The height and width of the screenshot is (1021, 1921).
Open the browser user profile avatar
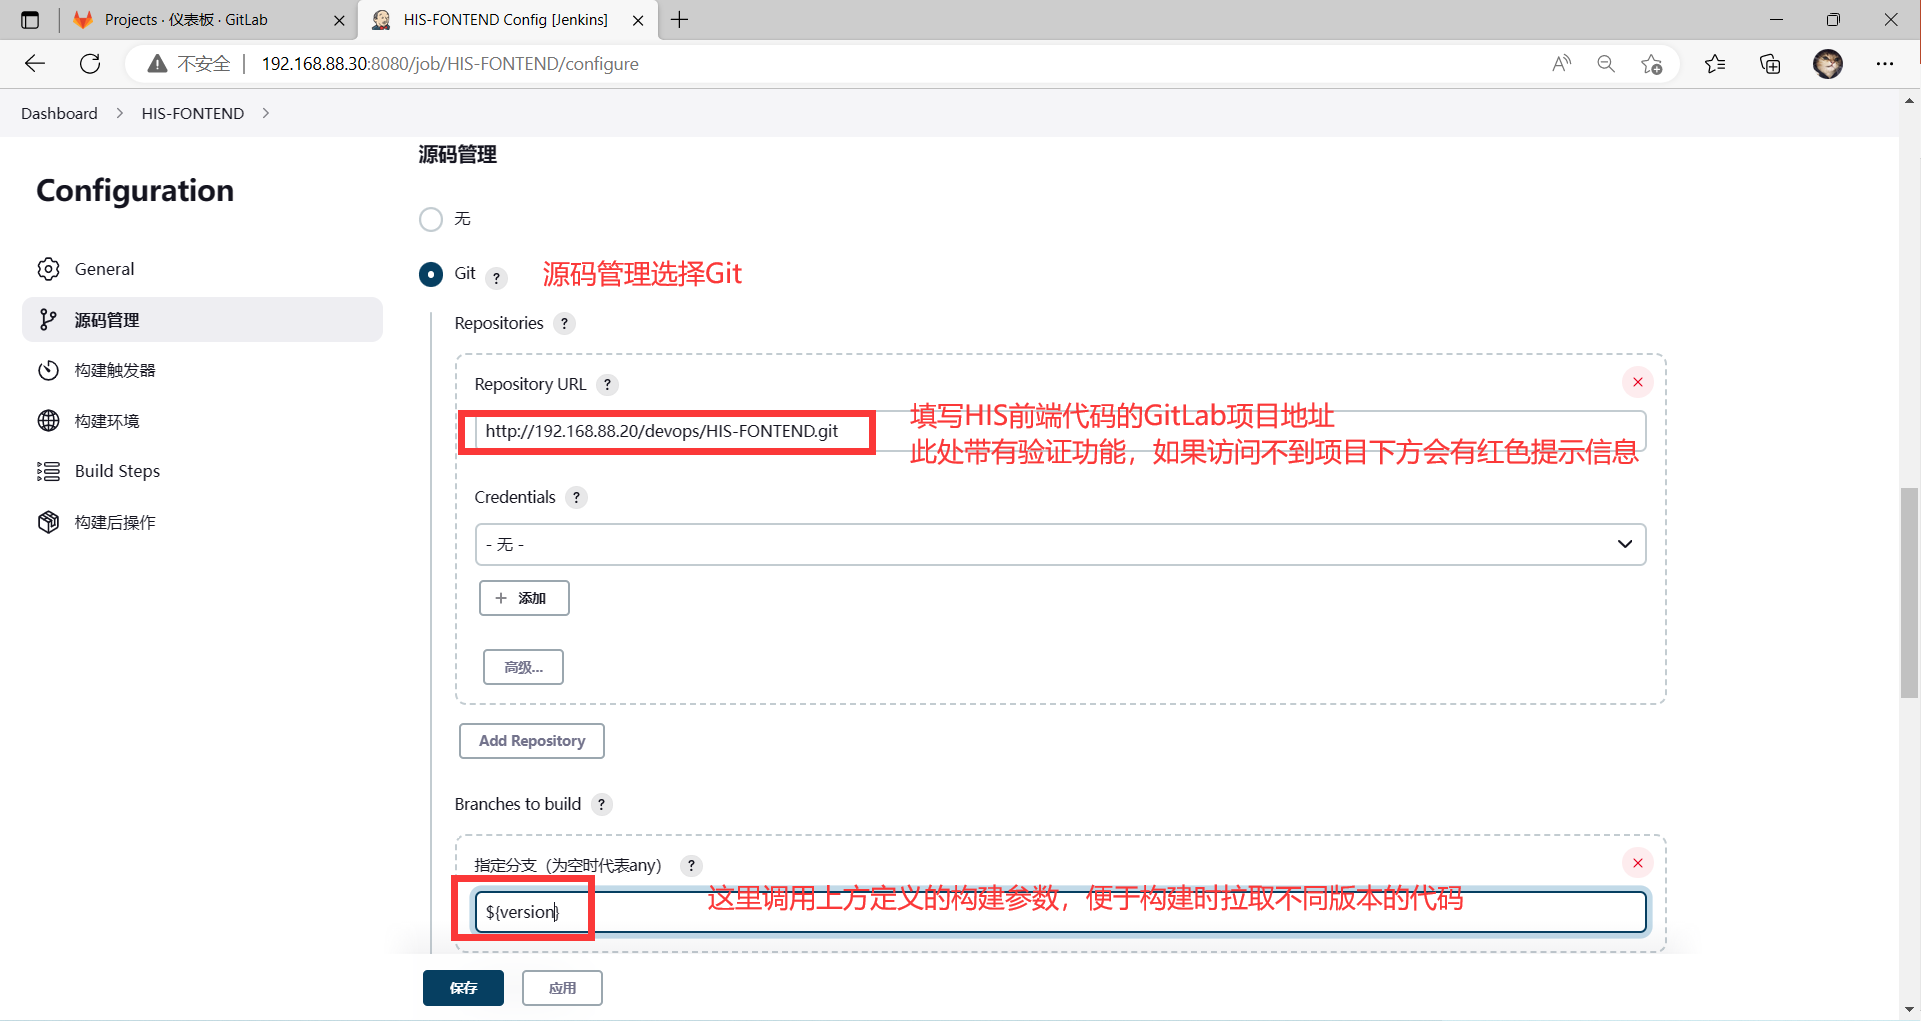[x=1827, y=64]
